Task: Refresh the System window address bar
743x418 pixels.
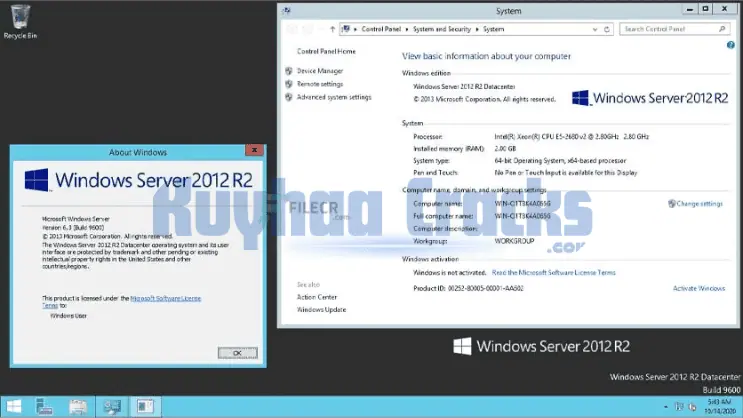Action: 608,29
